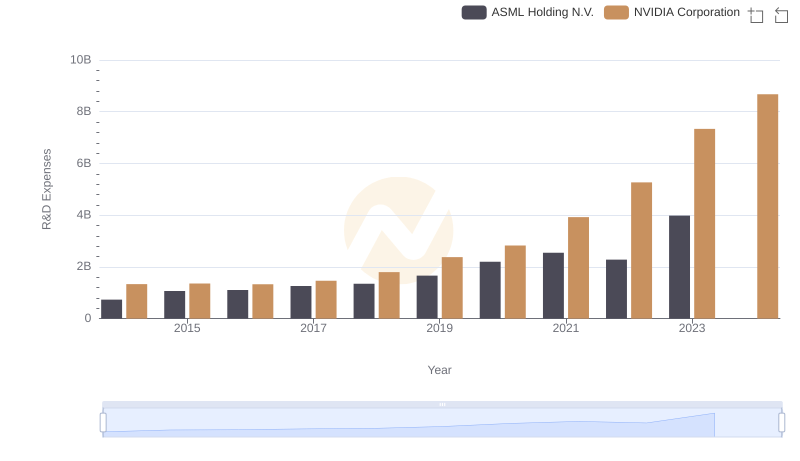Click the 2021 x-axis label

click(565, 328)
